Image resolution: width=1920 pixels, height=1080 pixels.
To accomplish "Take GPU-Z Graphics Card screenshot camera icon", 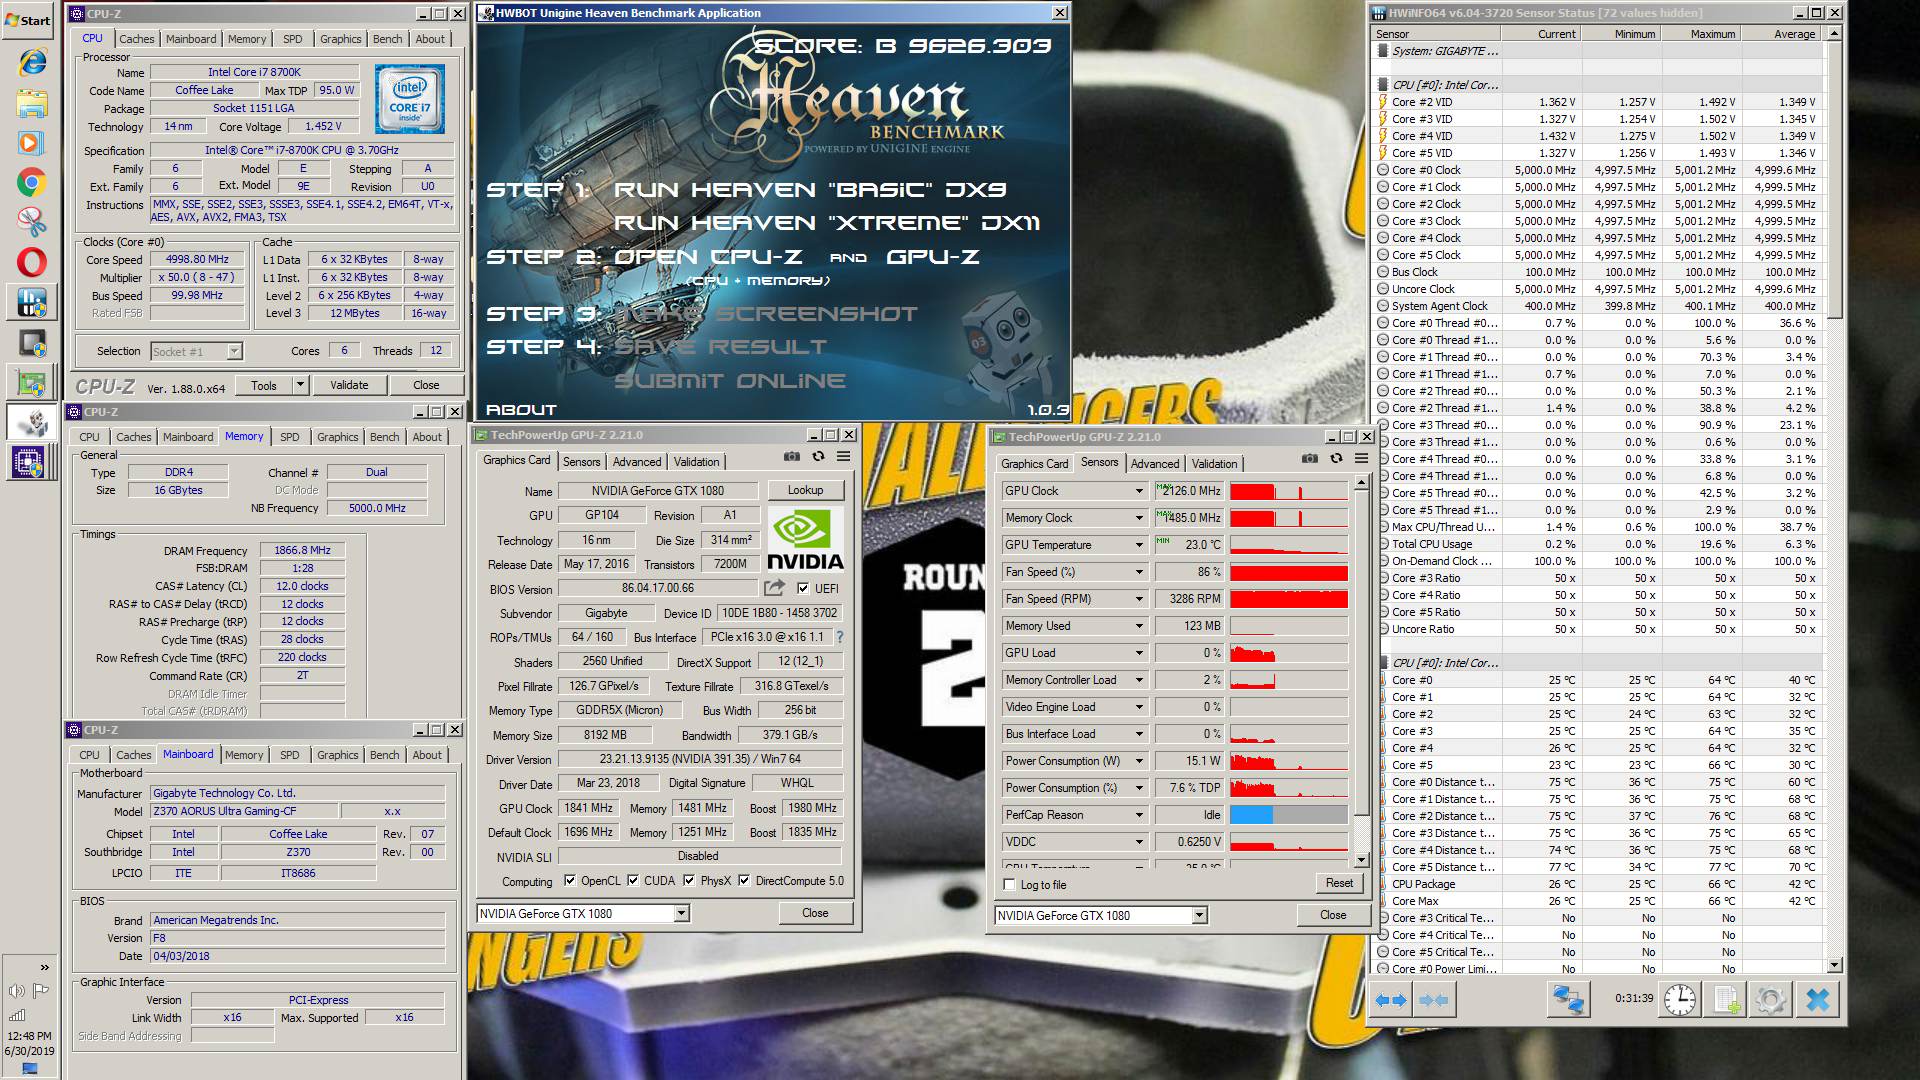I will (792, 457).
